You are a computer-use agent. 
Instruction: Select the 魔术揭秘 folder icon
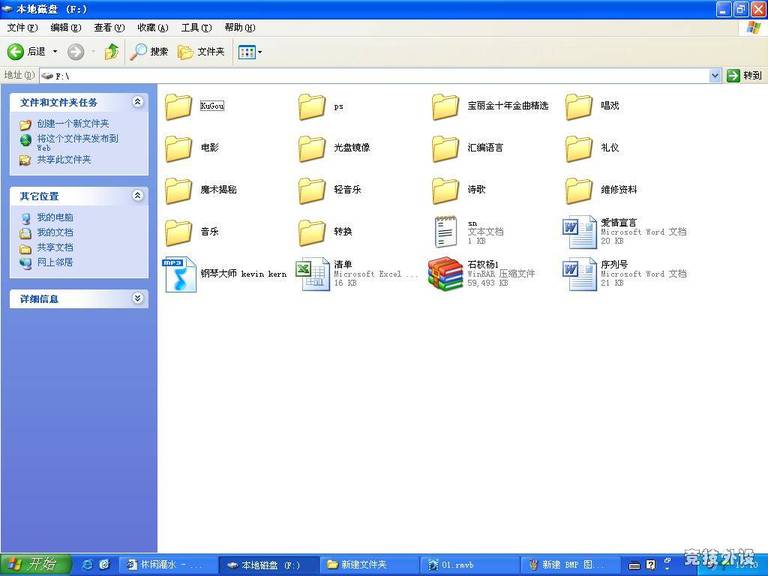coord(178,191)
